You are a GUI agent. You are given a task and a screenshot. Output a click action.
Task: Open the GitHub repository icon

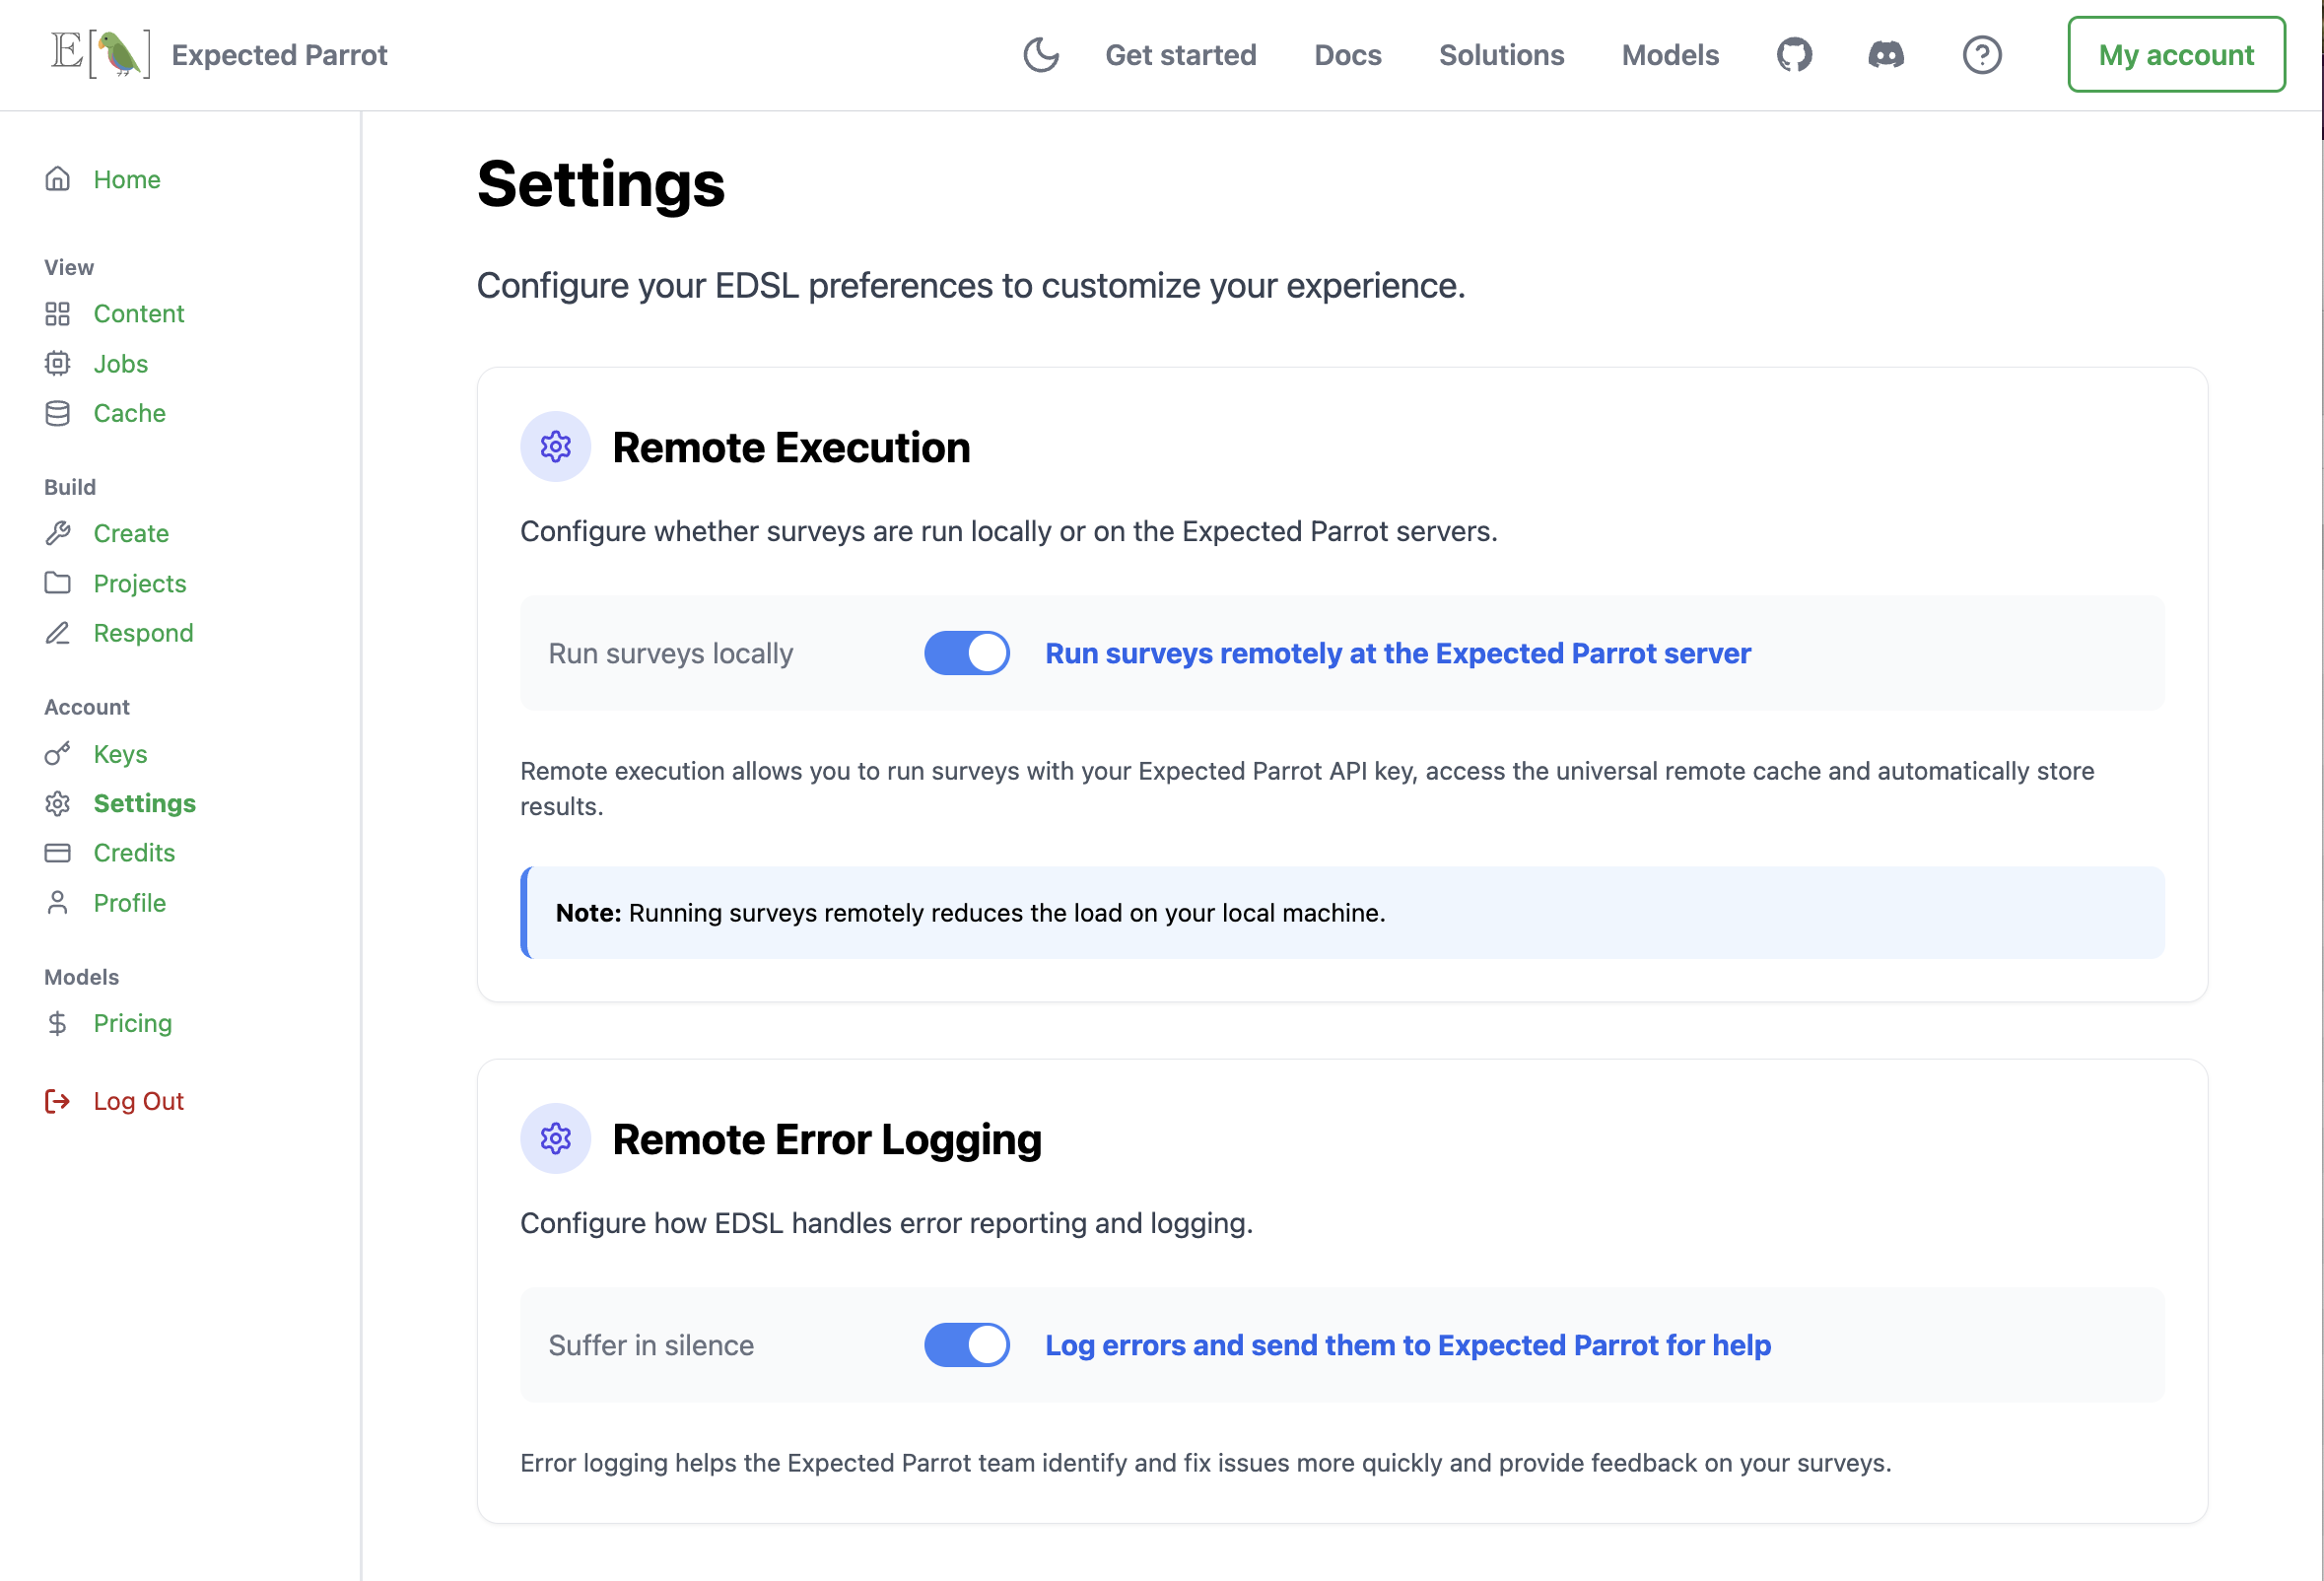click(x=1794, y=55)
